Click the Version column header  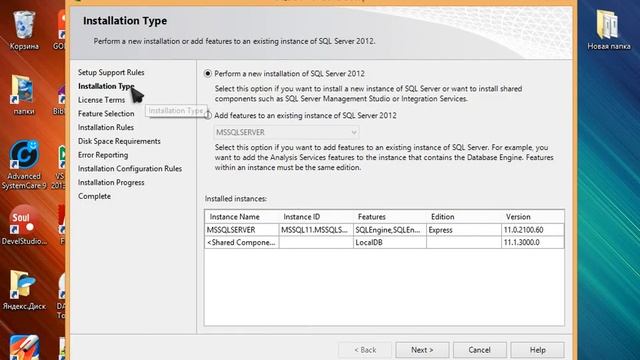(533, 217)
